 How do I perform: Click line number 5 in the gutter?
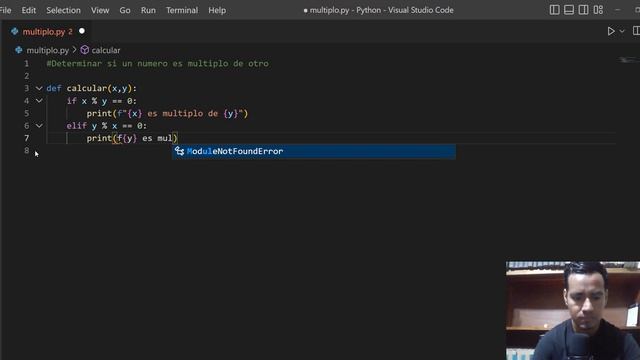(27, 113)
